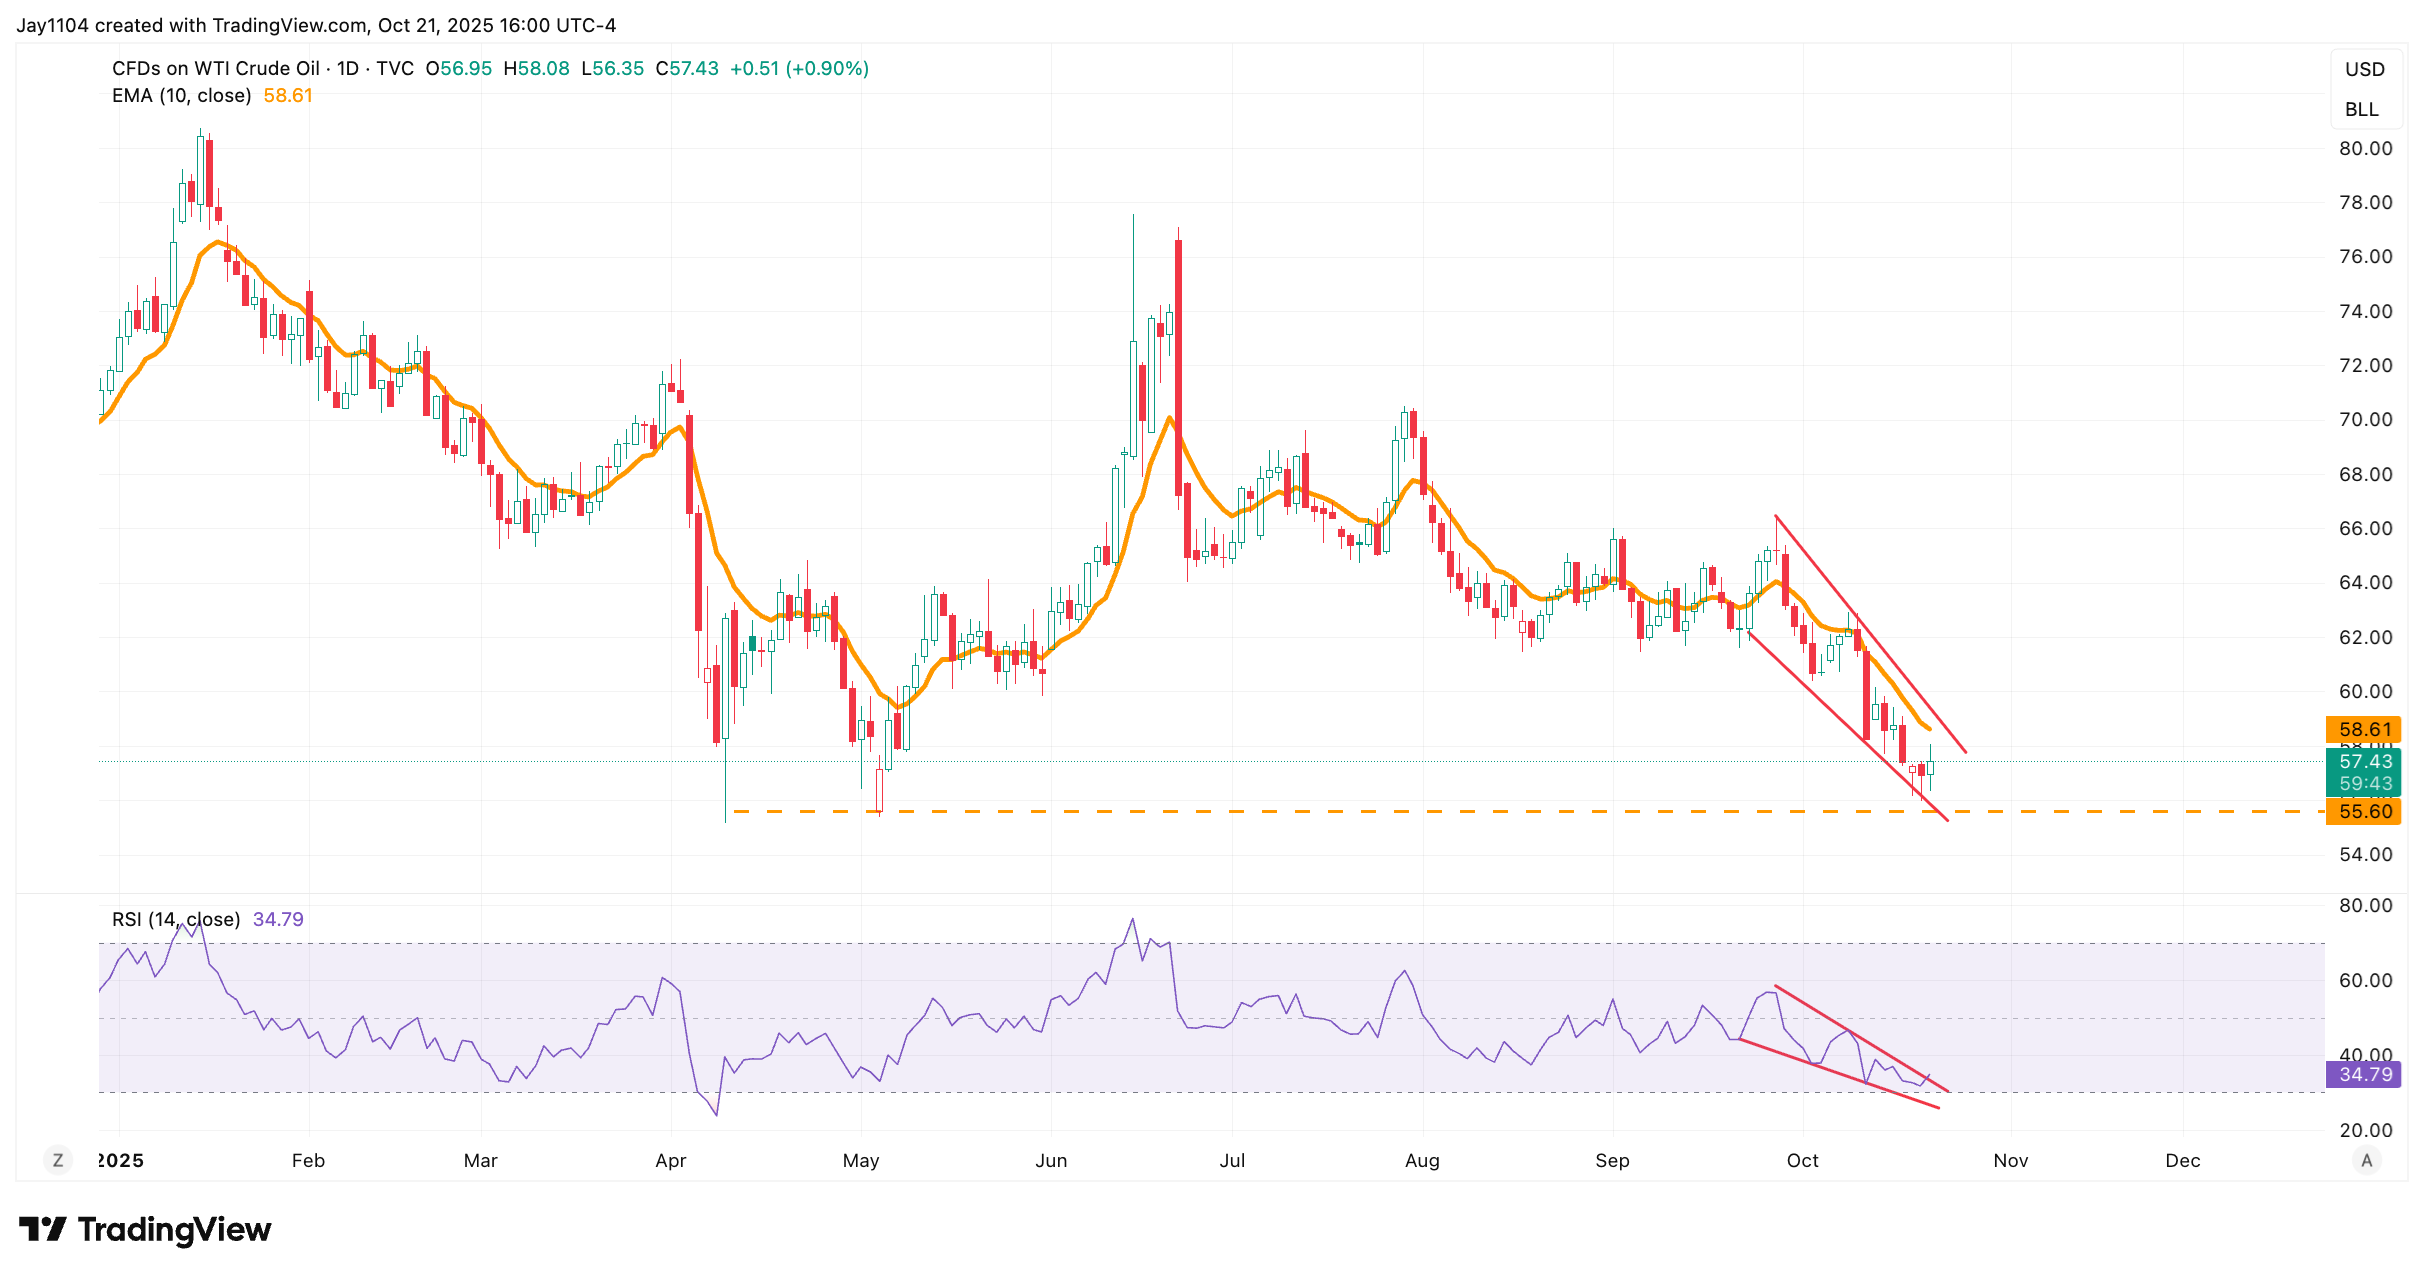Click the Nov label on the time axis
The image size is (2424, 1277).
pos(2010,1160)
